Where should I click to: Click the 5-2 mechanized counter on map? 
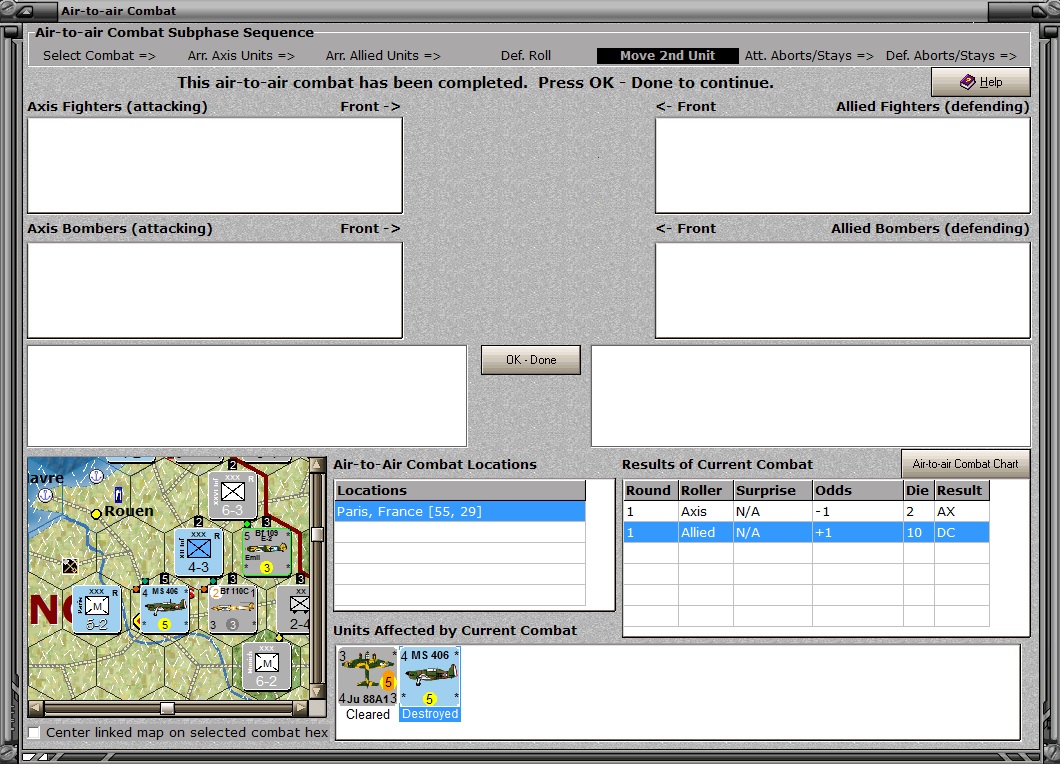[97, 609]
